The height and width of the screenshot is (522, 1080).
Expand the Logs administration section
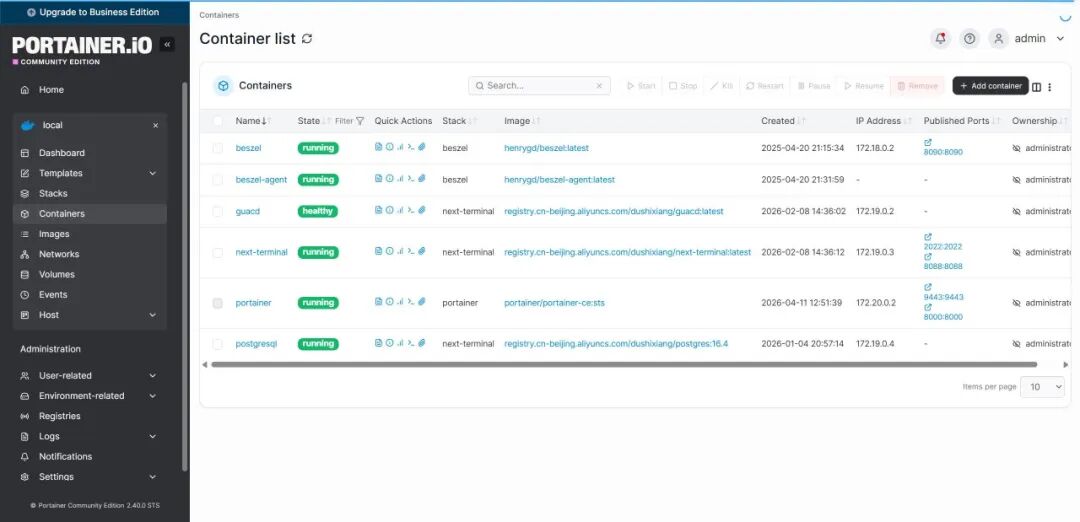tap(153, 437)
